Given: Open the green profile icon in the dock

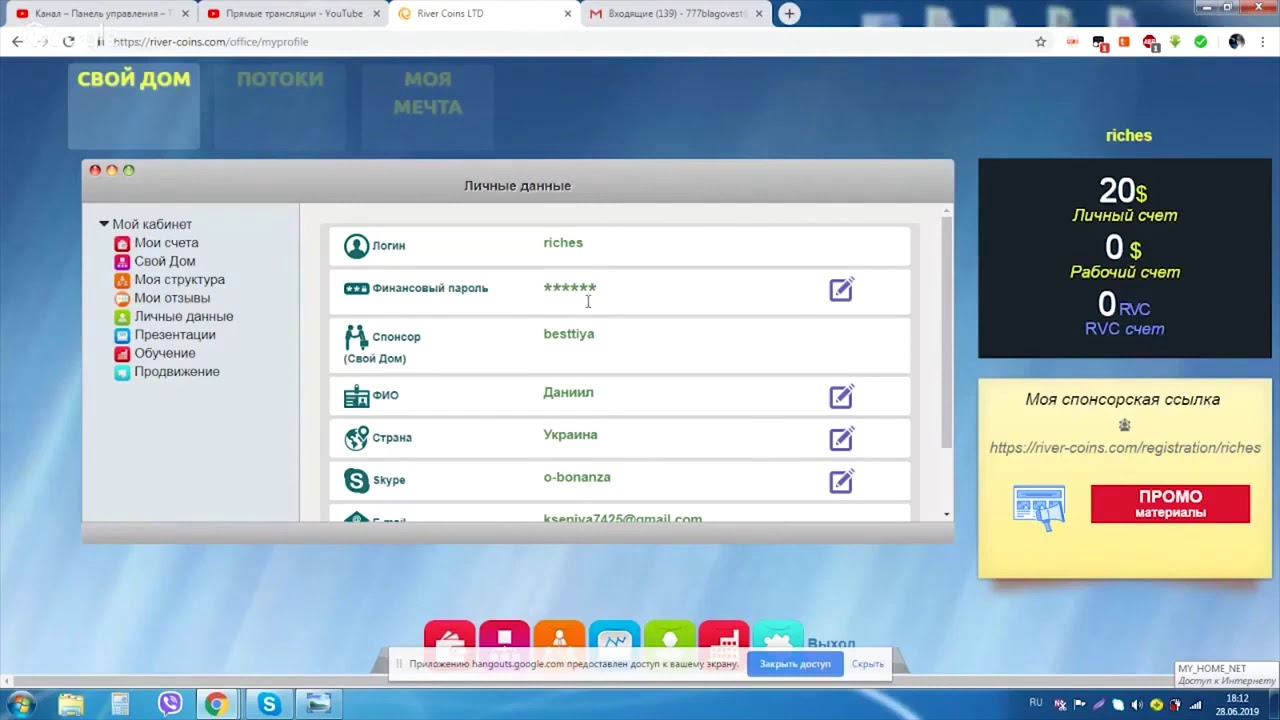Looking at the screenshot, I should point(669,637).
